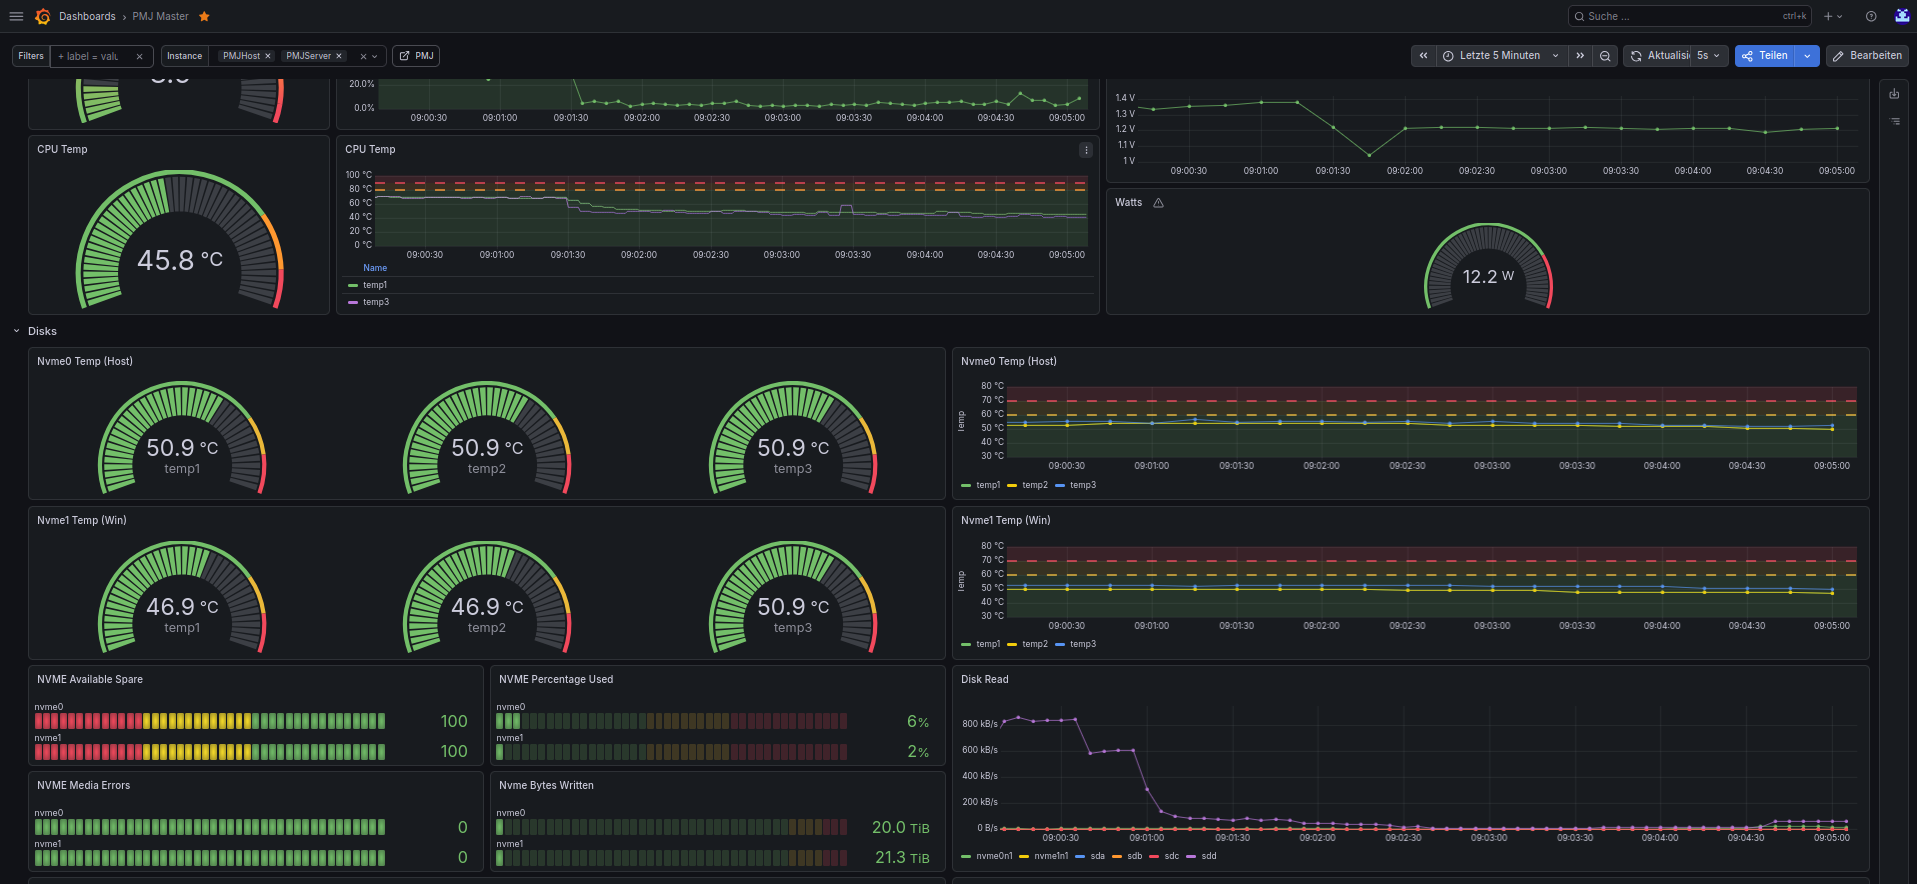Remove PMJHost from Instance filter

click(x=268, y=56)
